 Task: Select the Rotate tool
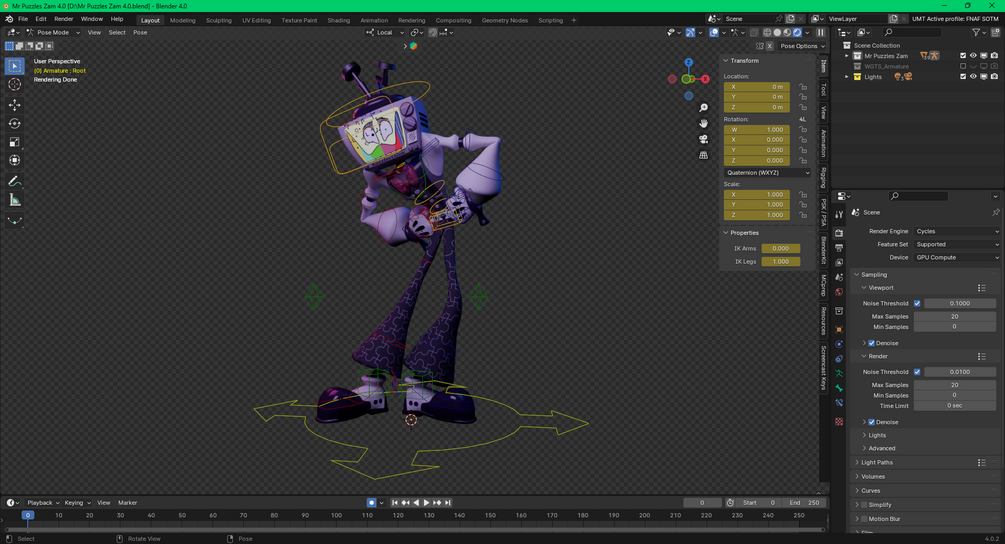tap(15, 124)
